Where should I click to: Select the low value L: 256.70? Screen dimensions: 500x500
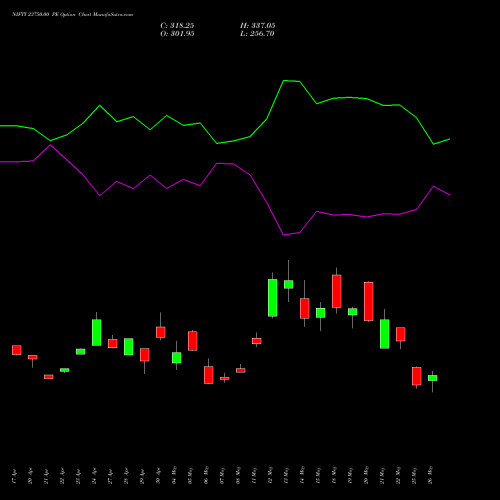click(x=257, y=34)
